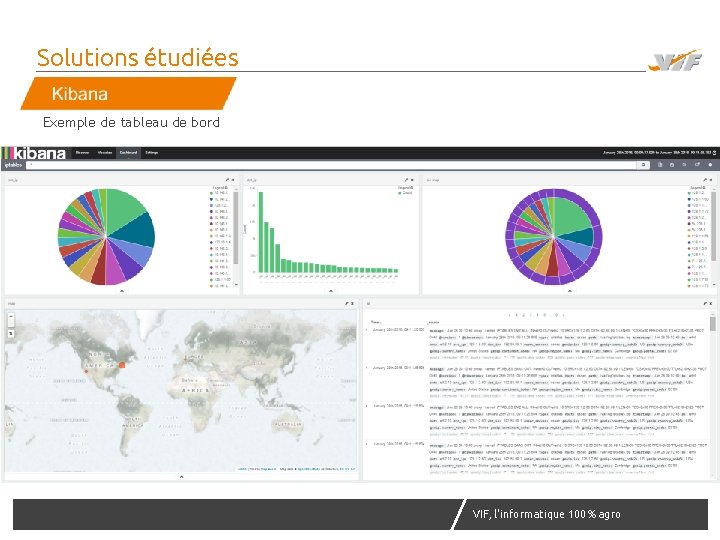The height and width of the screenshot is (540, 720).
Task: Click the _source column header
Action: (x=433, y=322)
